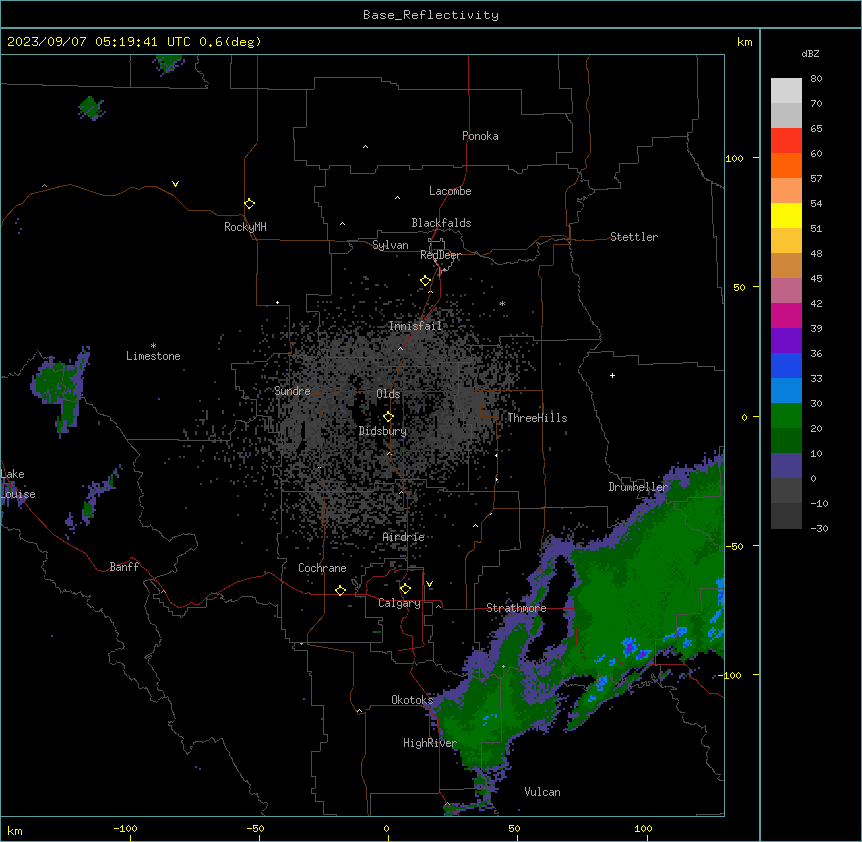Image resolution: width=862 pixels, height=842 pixels.
Task: Pick the orange 57-60 dBZ legend swatch
Action: 786,165
